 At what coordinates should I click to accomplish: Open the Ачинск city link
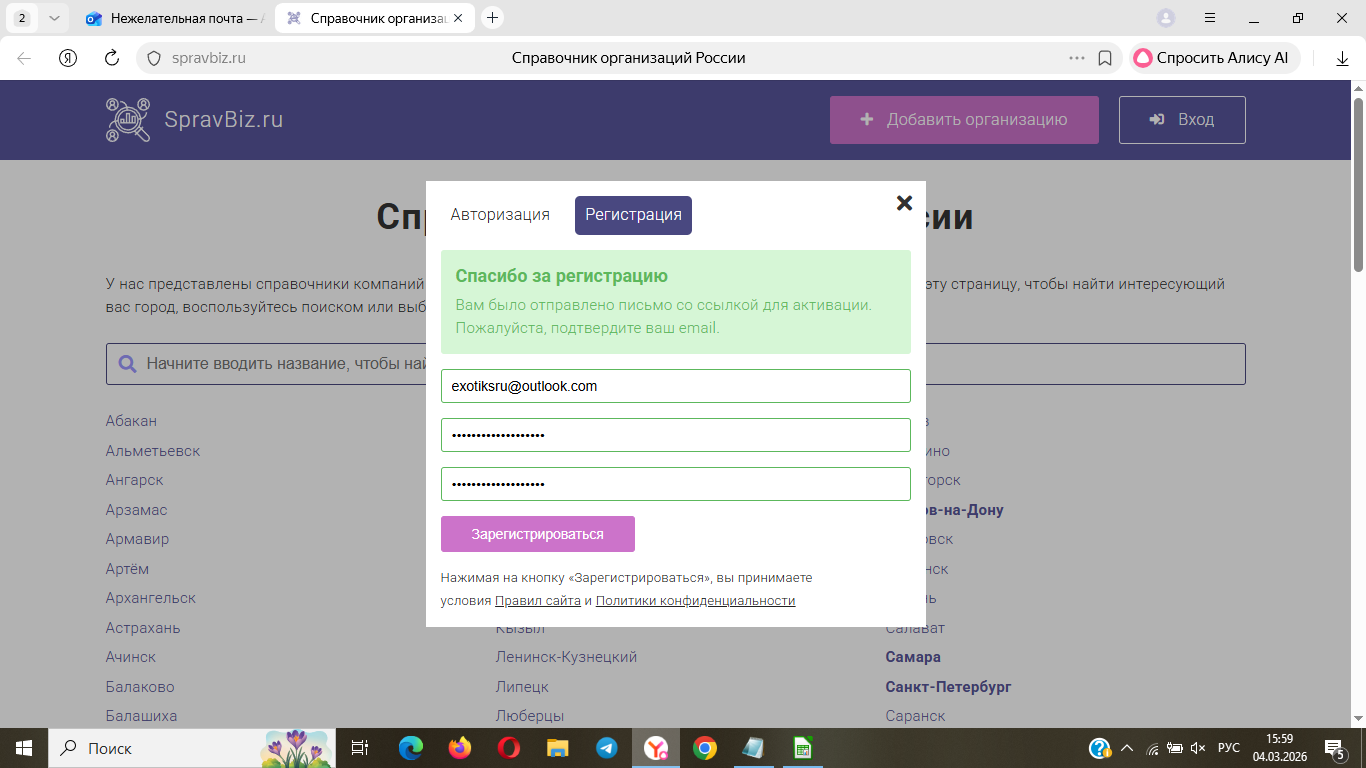point(131,657)
